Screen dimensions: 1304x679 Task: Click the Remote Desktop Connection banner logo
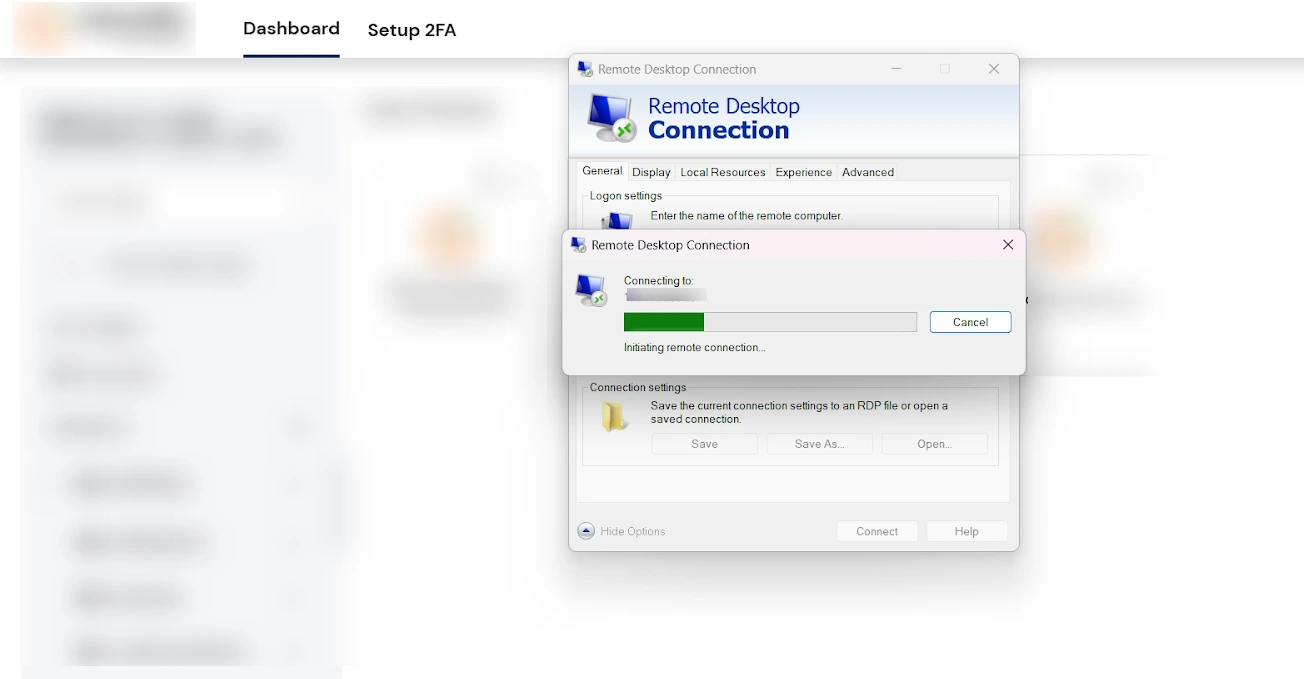(x=610, y=117)
